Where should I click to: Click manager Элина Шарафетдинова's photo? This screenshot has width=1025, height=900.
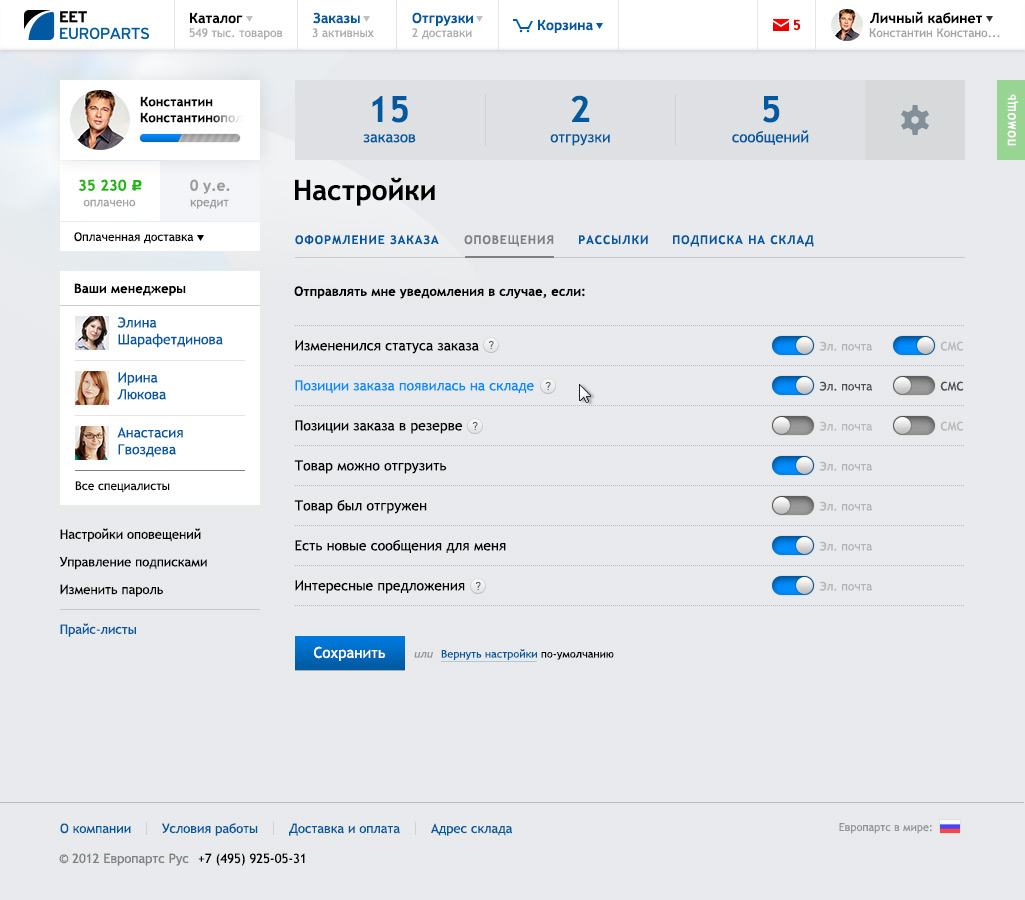pos(92,333)
